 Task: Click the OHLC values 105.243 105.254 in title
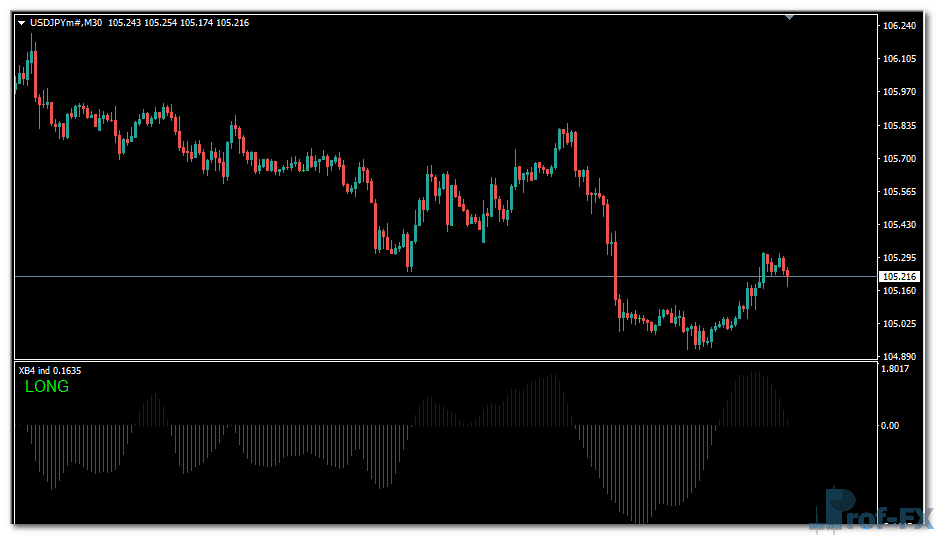pos(141,22)
